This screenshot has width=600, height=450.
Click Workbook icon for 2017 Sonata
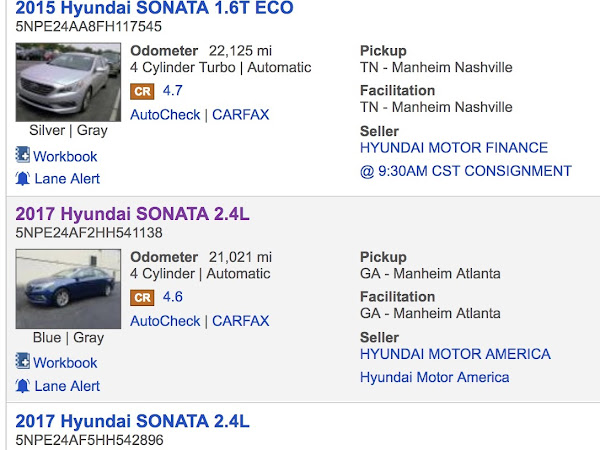(23, 362)
